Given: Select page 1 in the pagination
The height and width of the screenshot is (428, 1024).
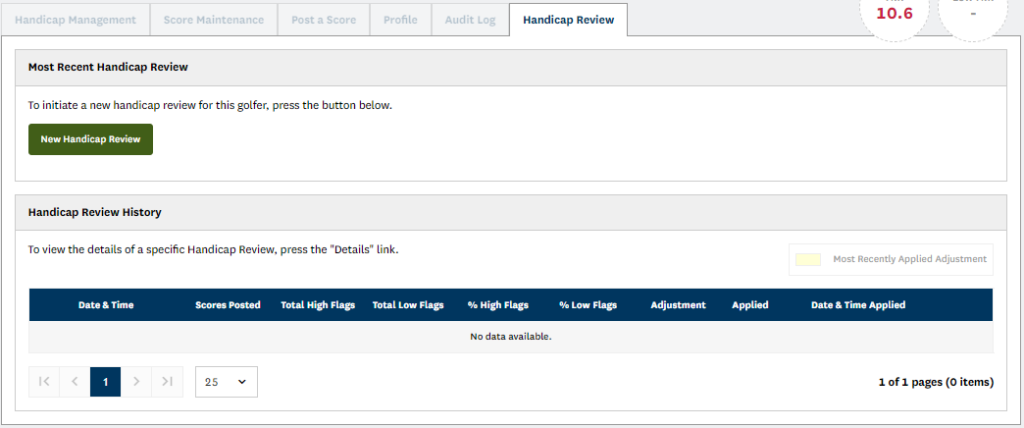Looking at the screenshot, I should point(105,382).
